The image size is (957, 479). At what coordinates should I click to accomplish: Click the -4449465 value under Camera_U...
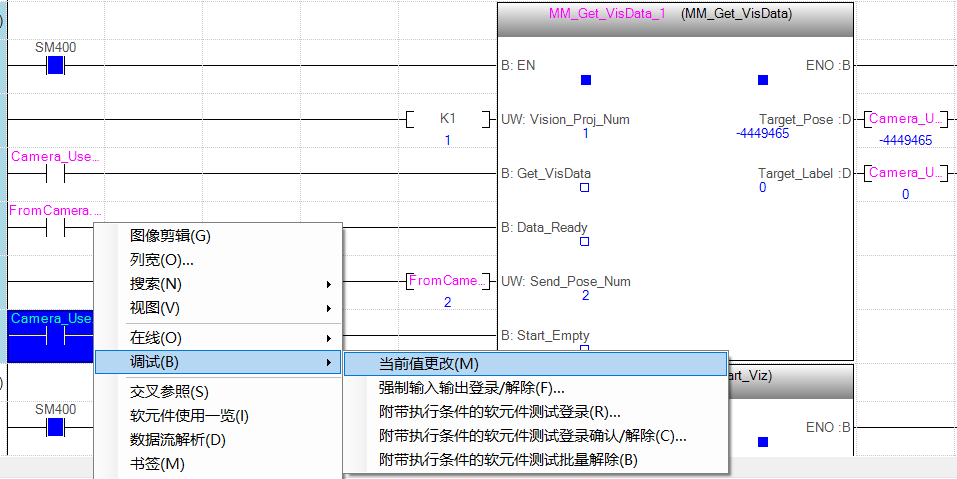tap(905, 140)
